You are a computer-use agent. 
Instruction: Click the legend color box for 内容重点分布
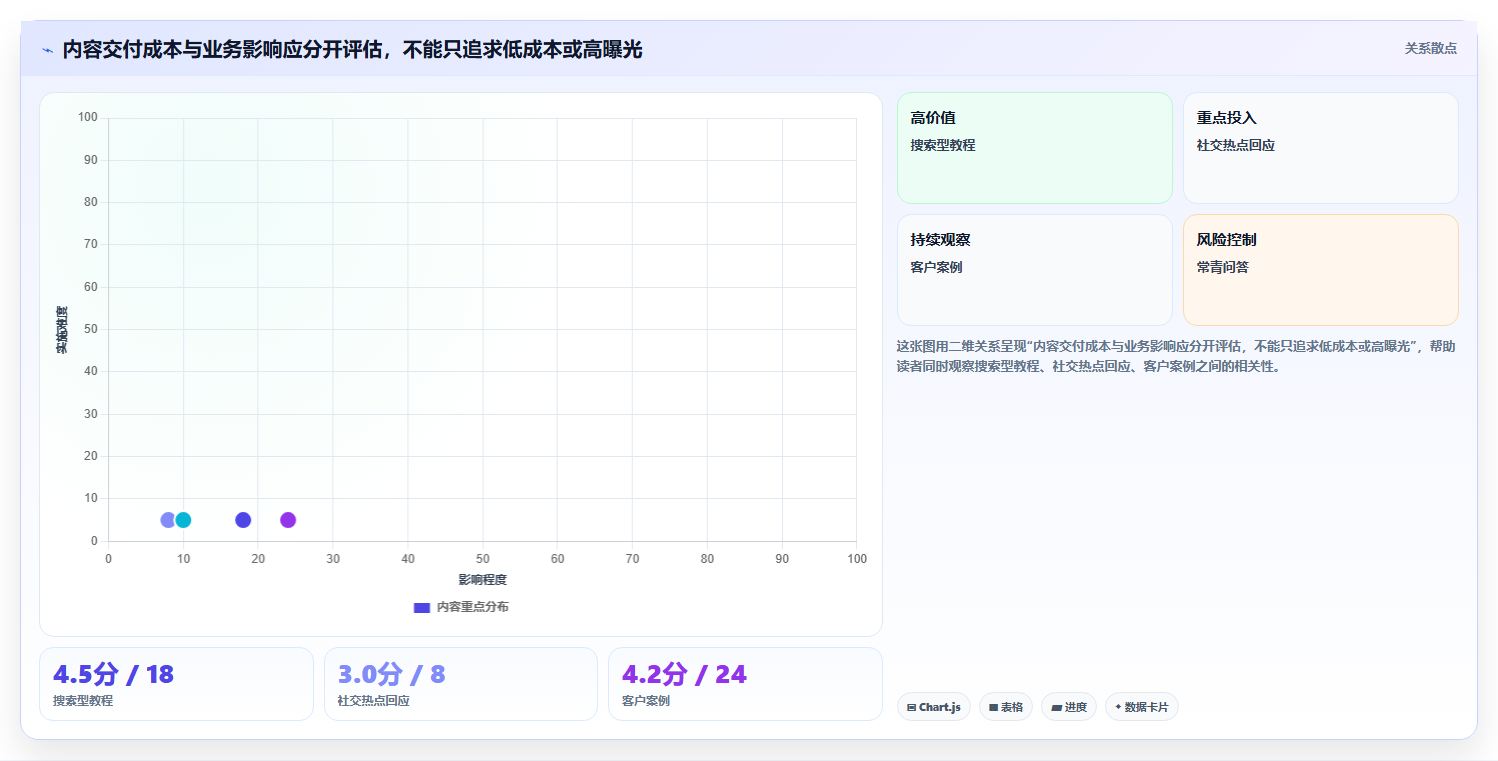[422, 607]
